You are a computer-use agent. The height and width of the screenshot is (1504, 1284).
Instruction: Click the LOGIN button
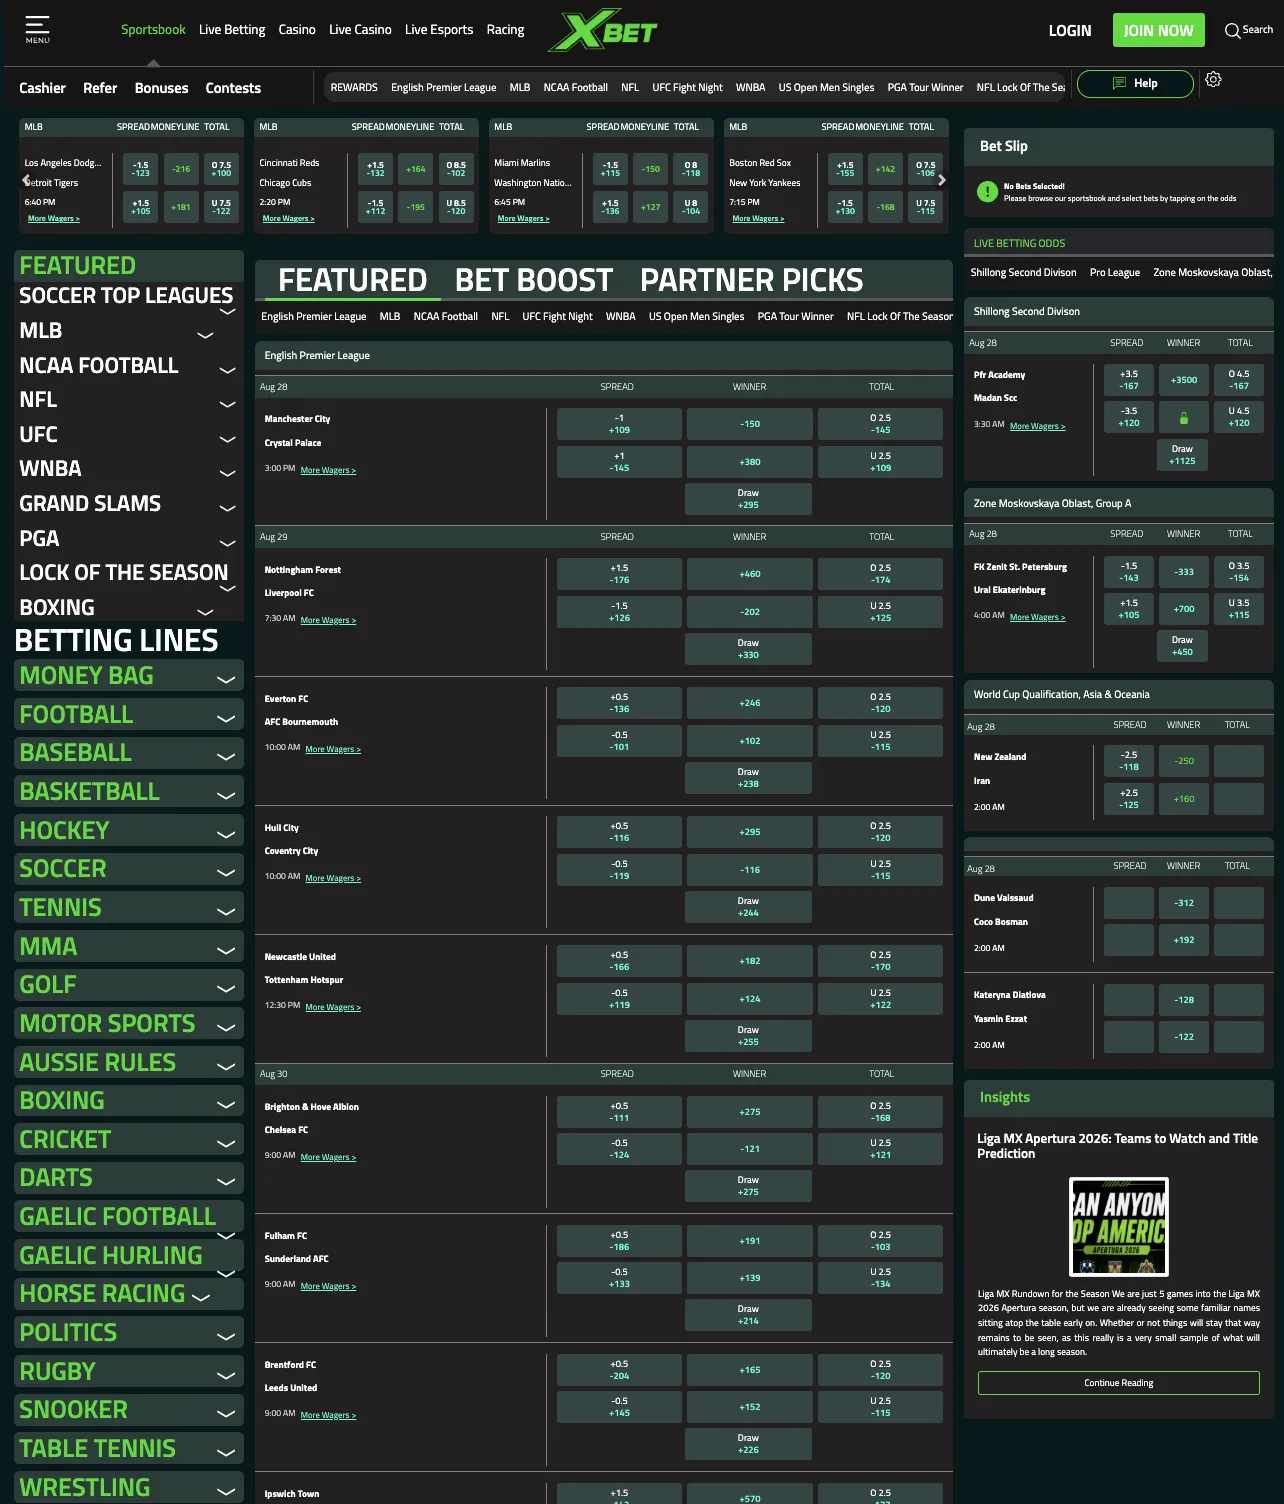(1070, 31)
